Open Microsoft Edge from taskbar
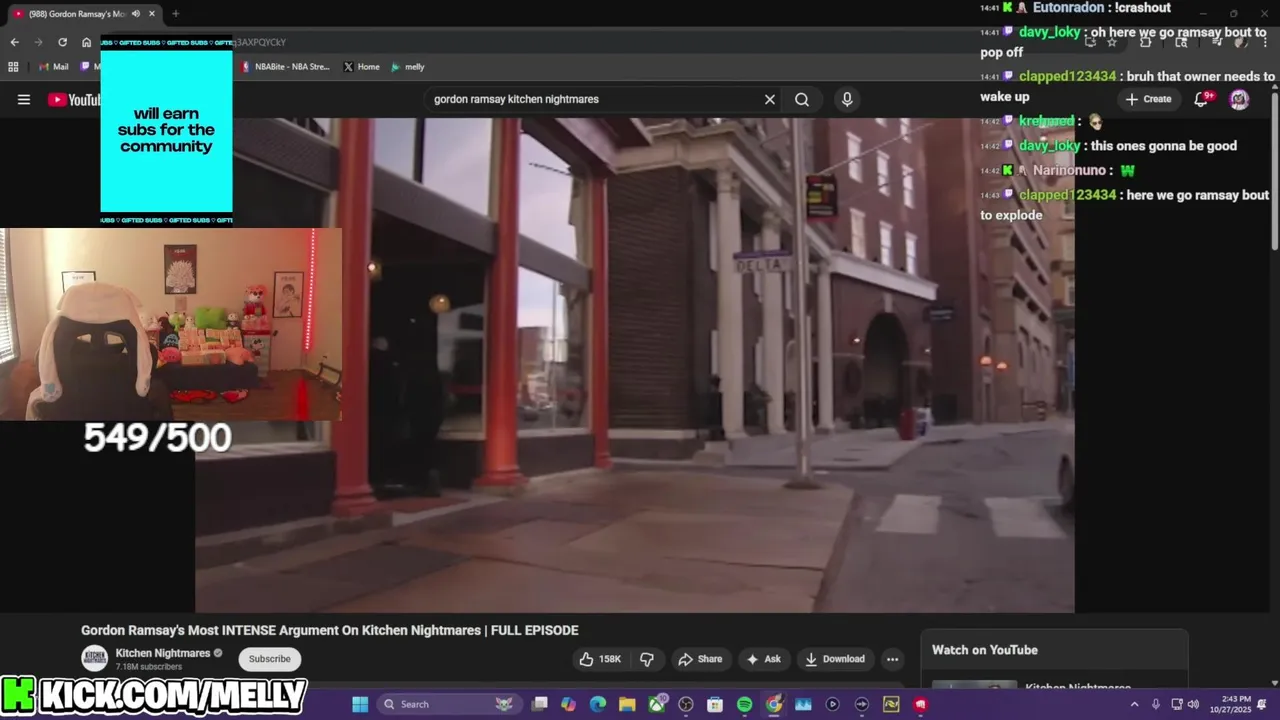The image size is (1280, 720). tap(598, 704)
